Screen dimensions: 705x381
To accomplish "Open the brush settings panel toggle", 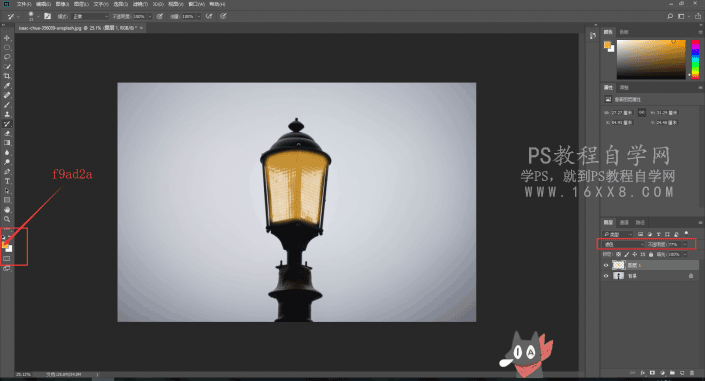I will tap(47, 16).
